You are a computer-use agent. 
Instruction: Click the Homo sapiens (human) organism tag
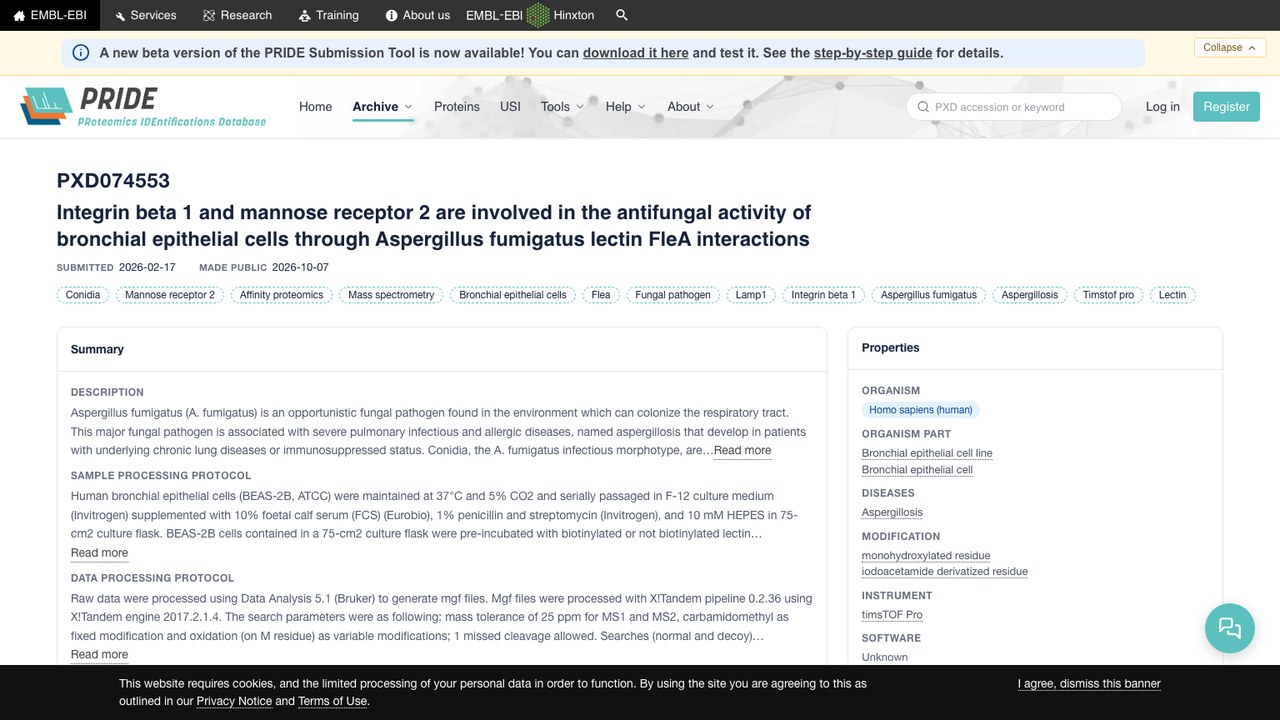coord(921,410)
